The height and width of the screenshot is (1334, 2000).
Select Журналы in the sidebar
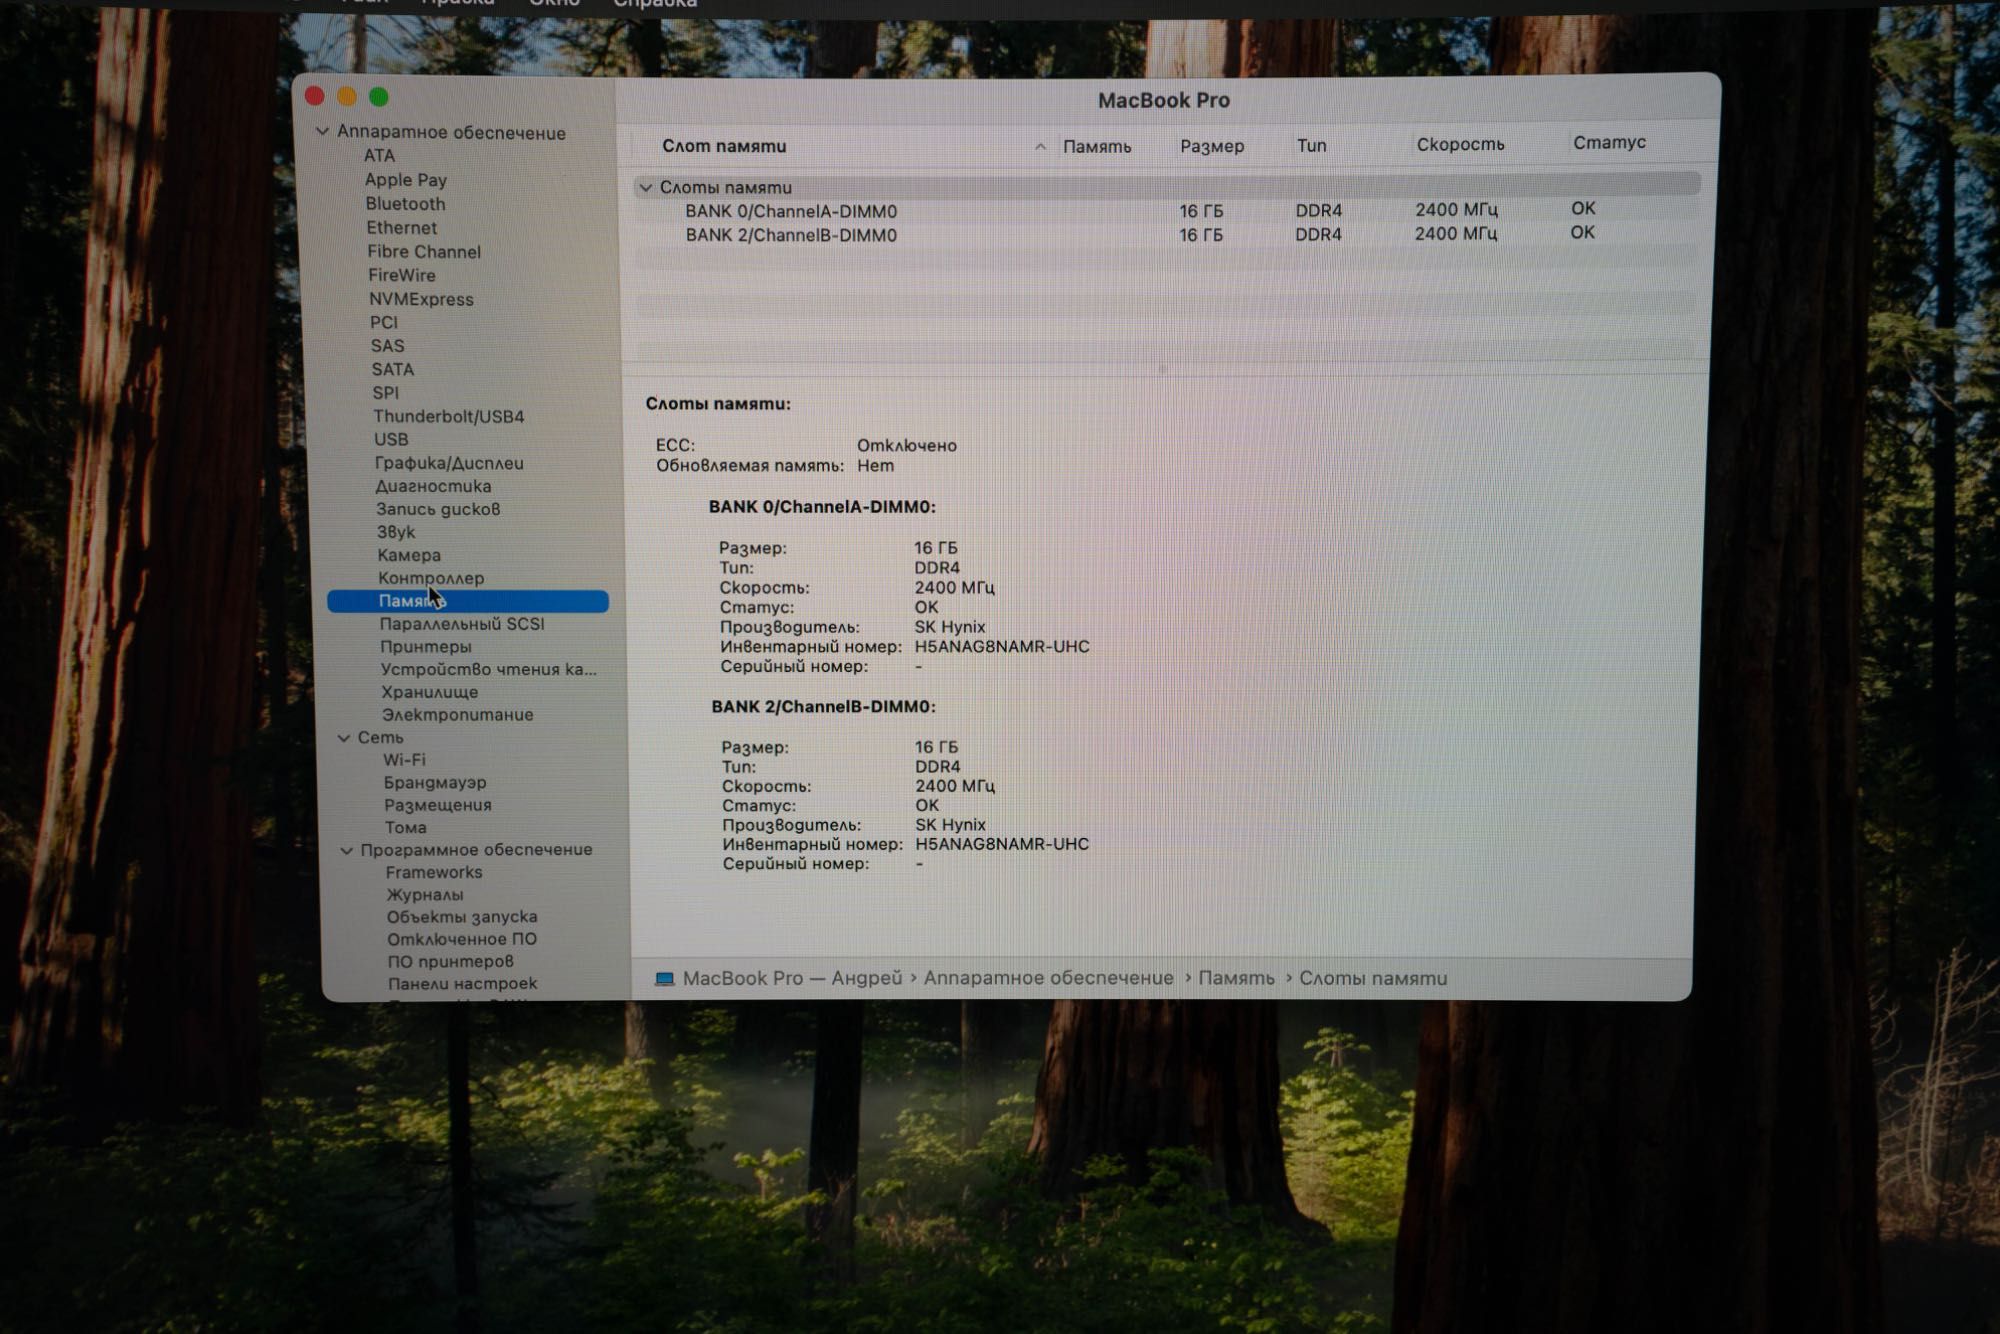point(425,895)
